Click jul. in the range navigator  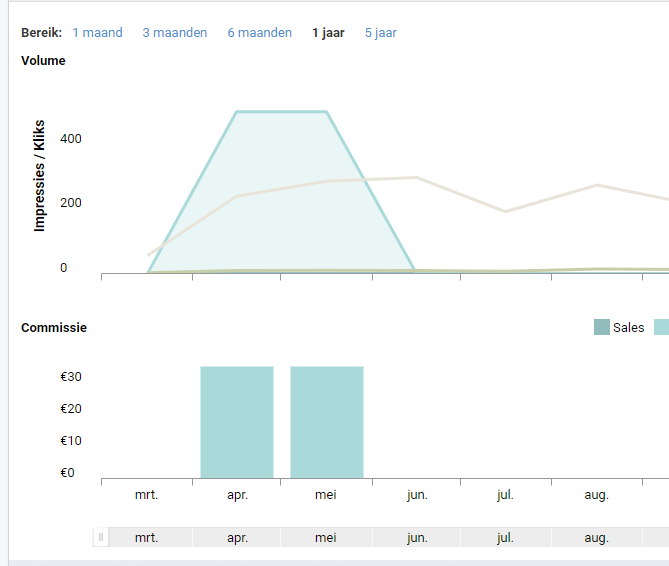[505, 537]
